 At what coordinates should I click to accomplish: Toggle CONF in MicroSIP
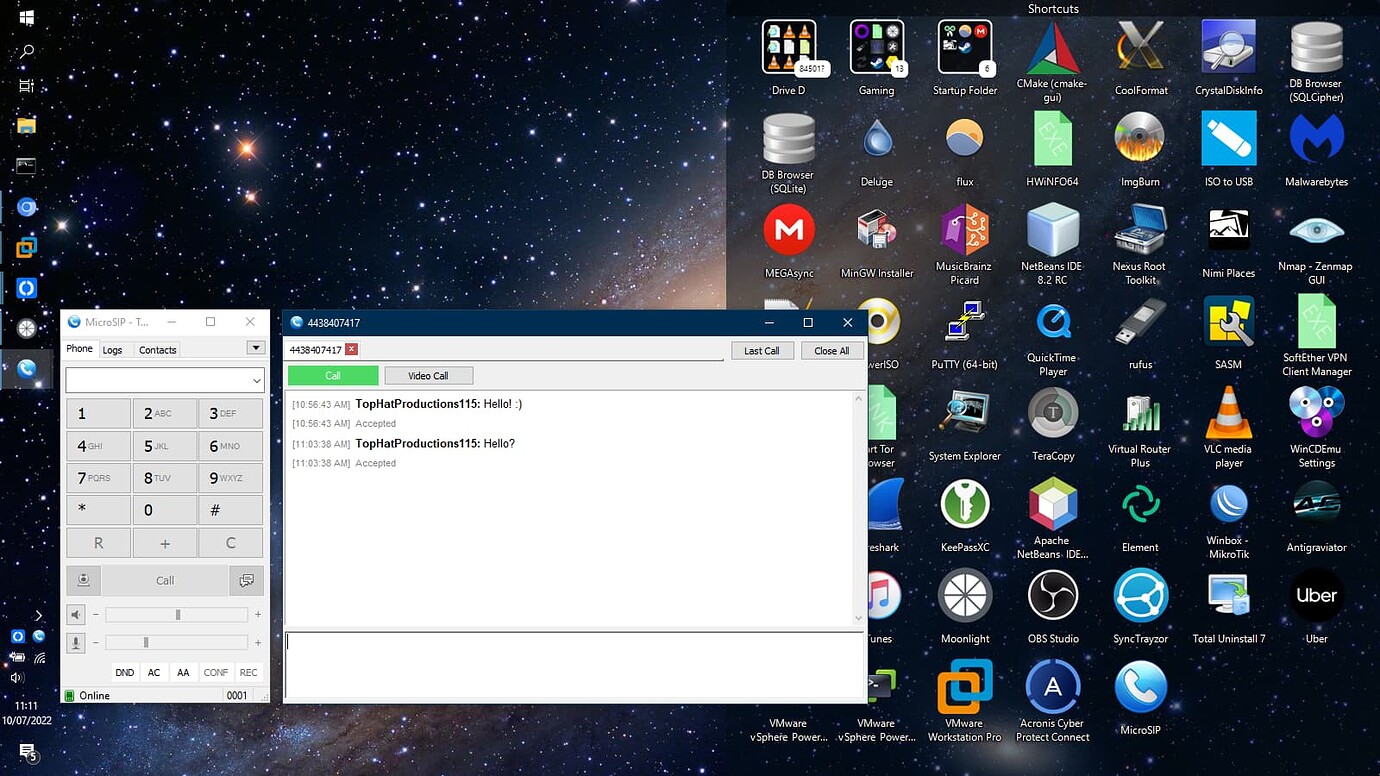[x=216, y=672]
